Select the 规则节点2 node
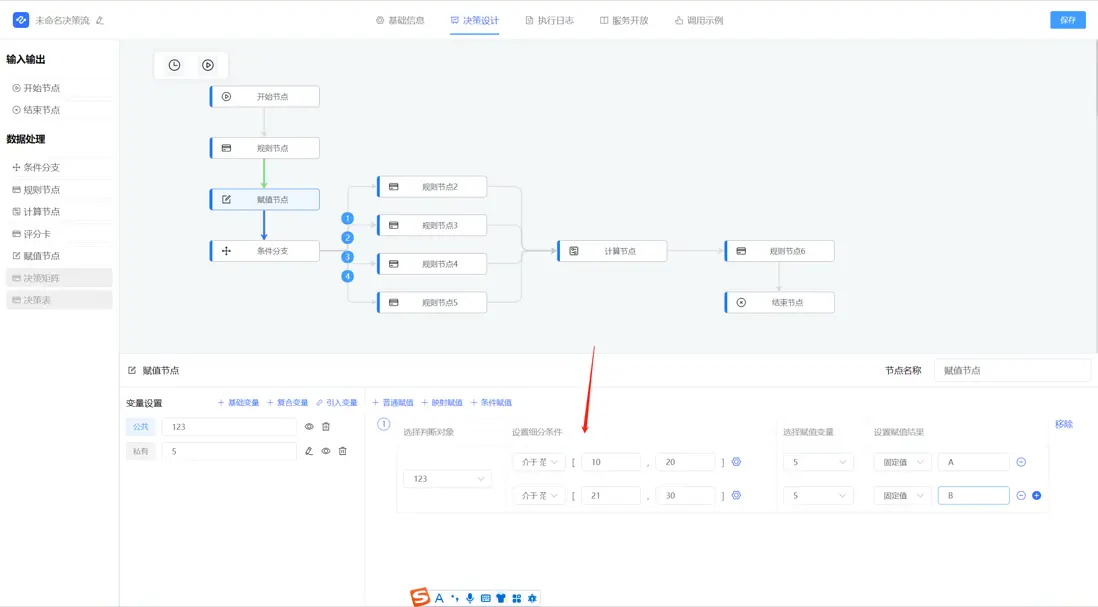This screenshot has height=607, width=1098. pyautogui.click(x=432, y=187)
